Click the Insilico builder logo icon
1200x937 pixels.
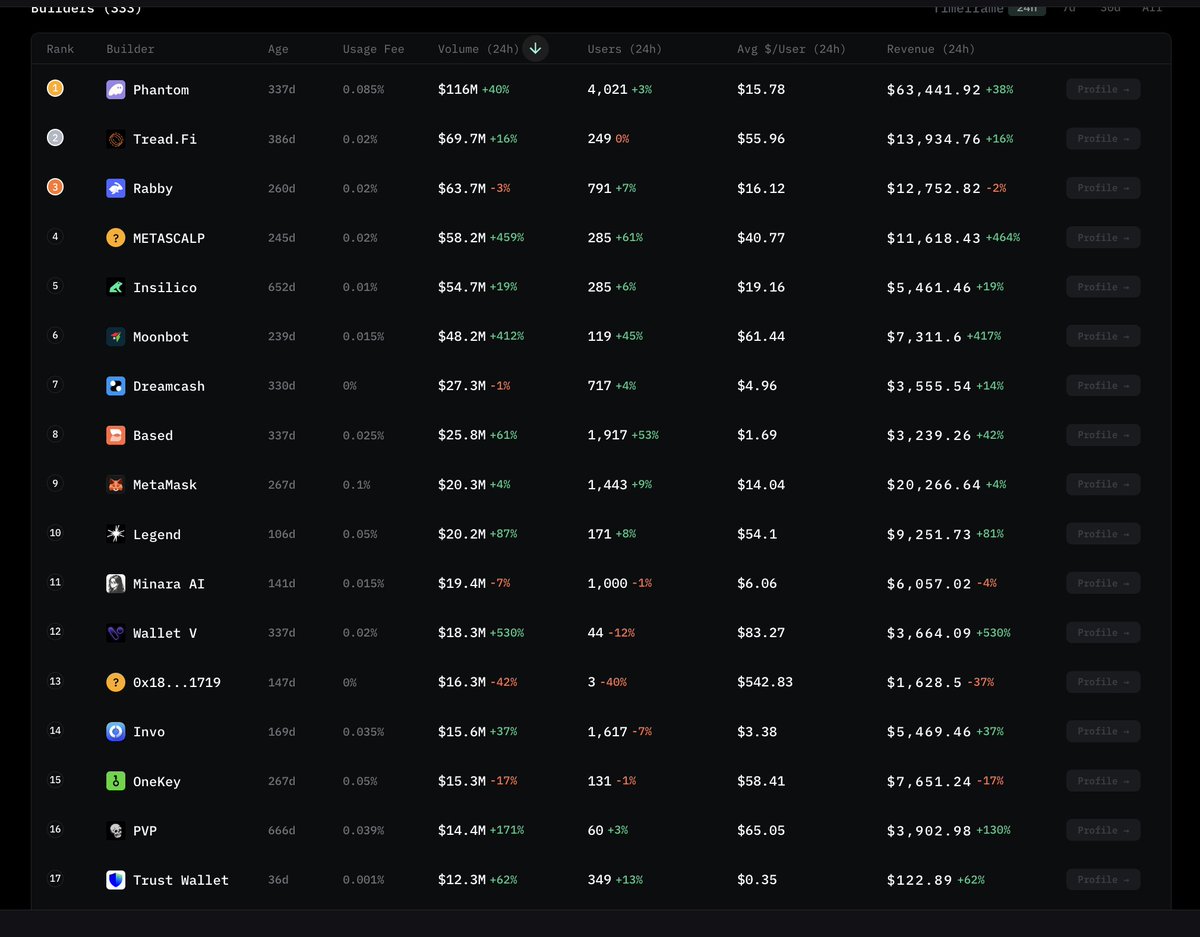[x=116, y=287]
